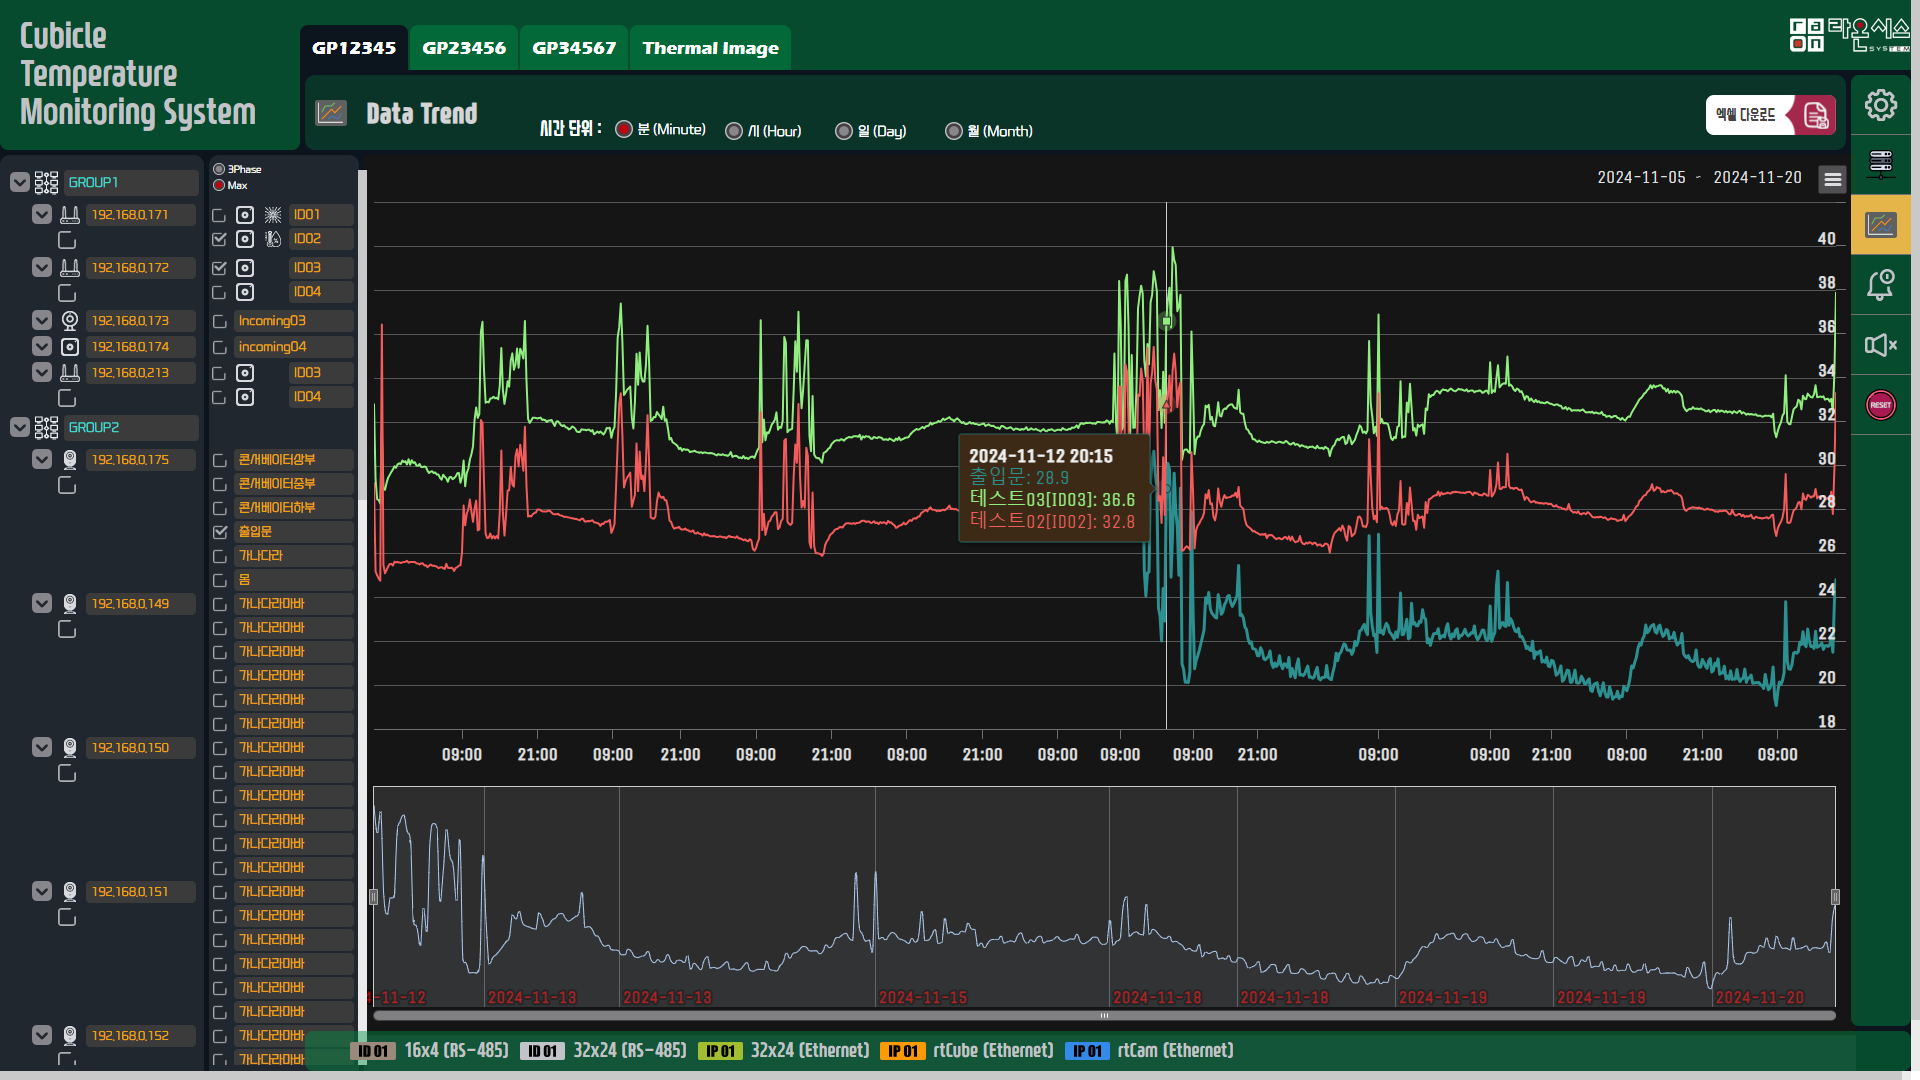The width and height of the screenshot is (1920, 1080).
Task: Click the GROUP2 network tree icon
Action: (x=46, y=427)
